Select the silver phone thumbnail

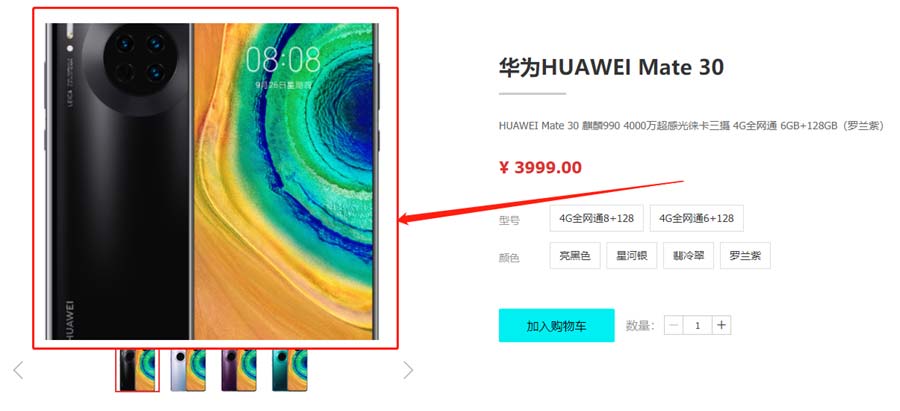[188, 370]
